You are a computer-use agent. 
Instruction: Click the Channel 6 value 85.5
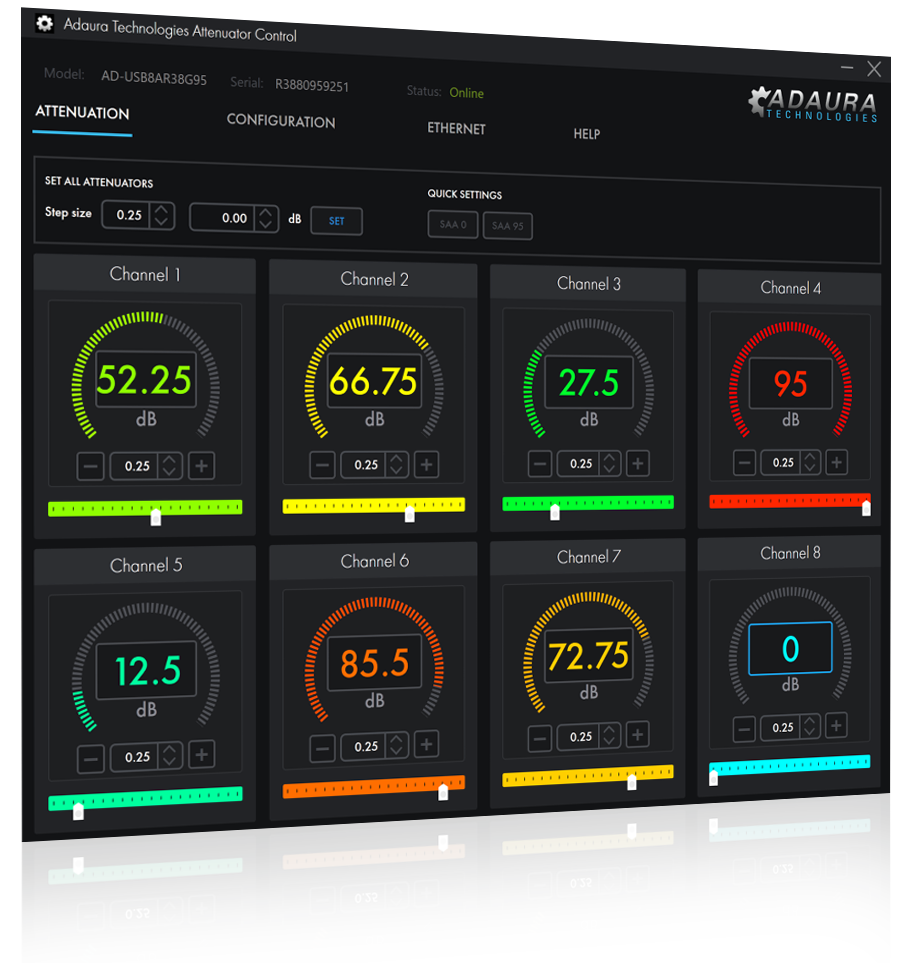tap(374, 663)
